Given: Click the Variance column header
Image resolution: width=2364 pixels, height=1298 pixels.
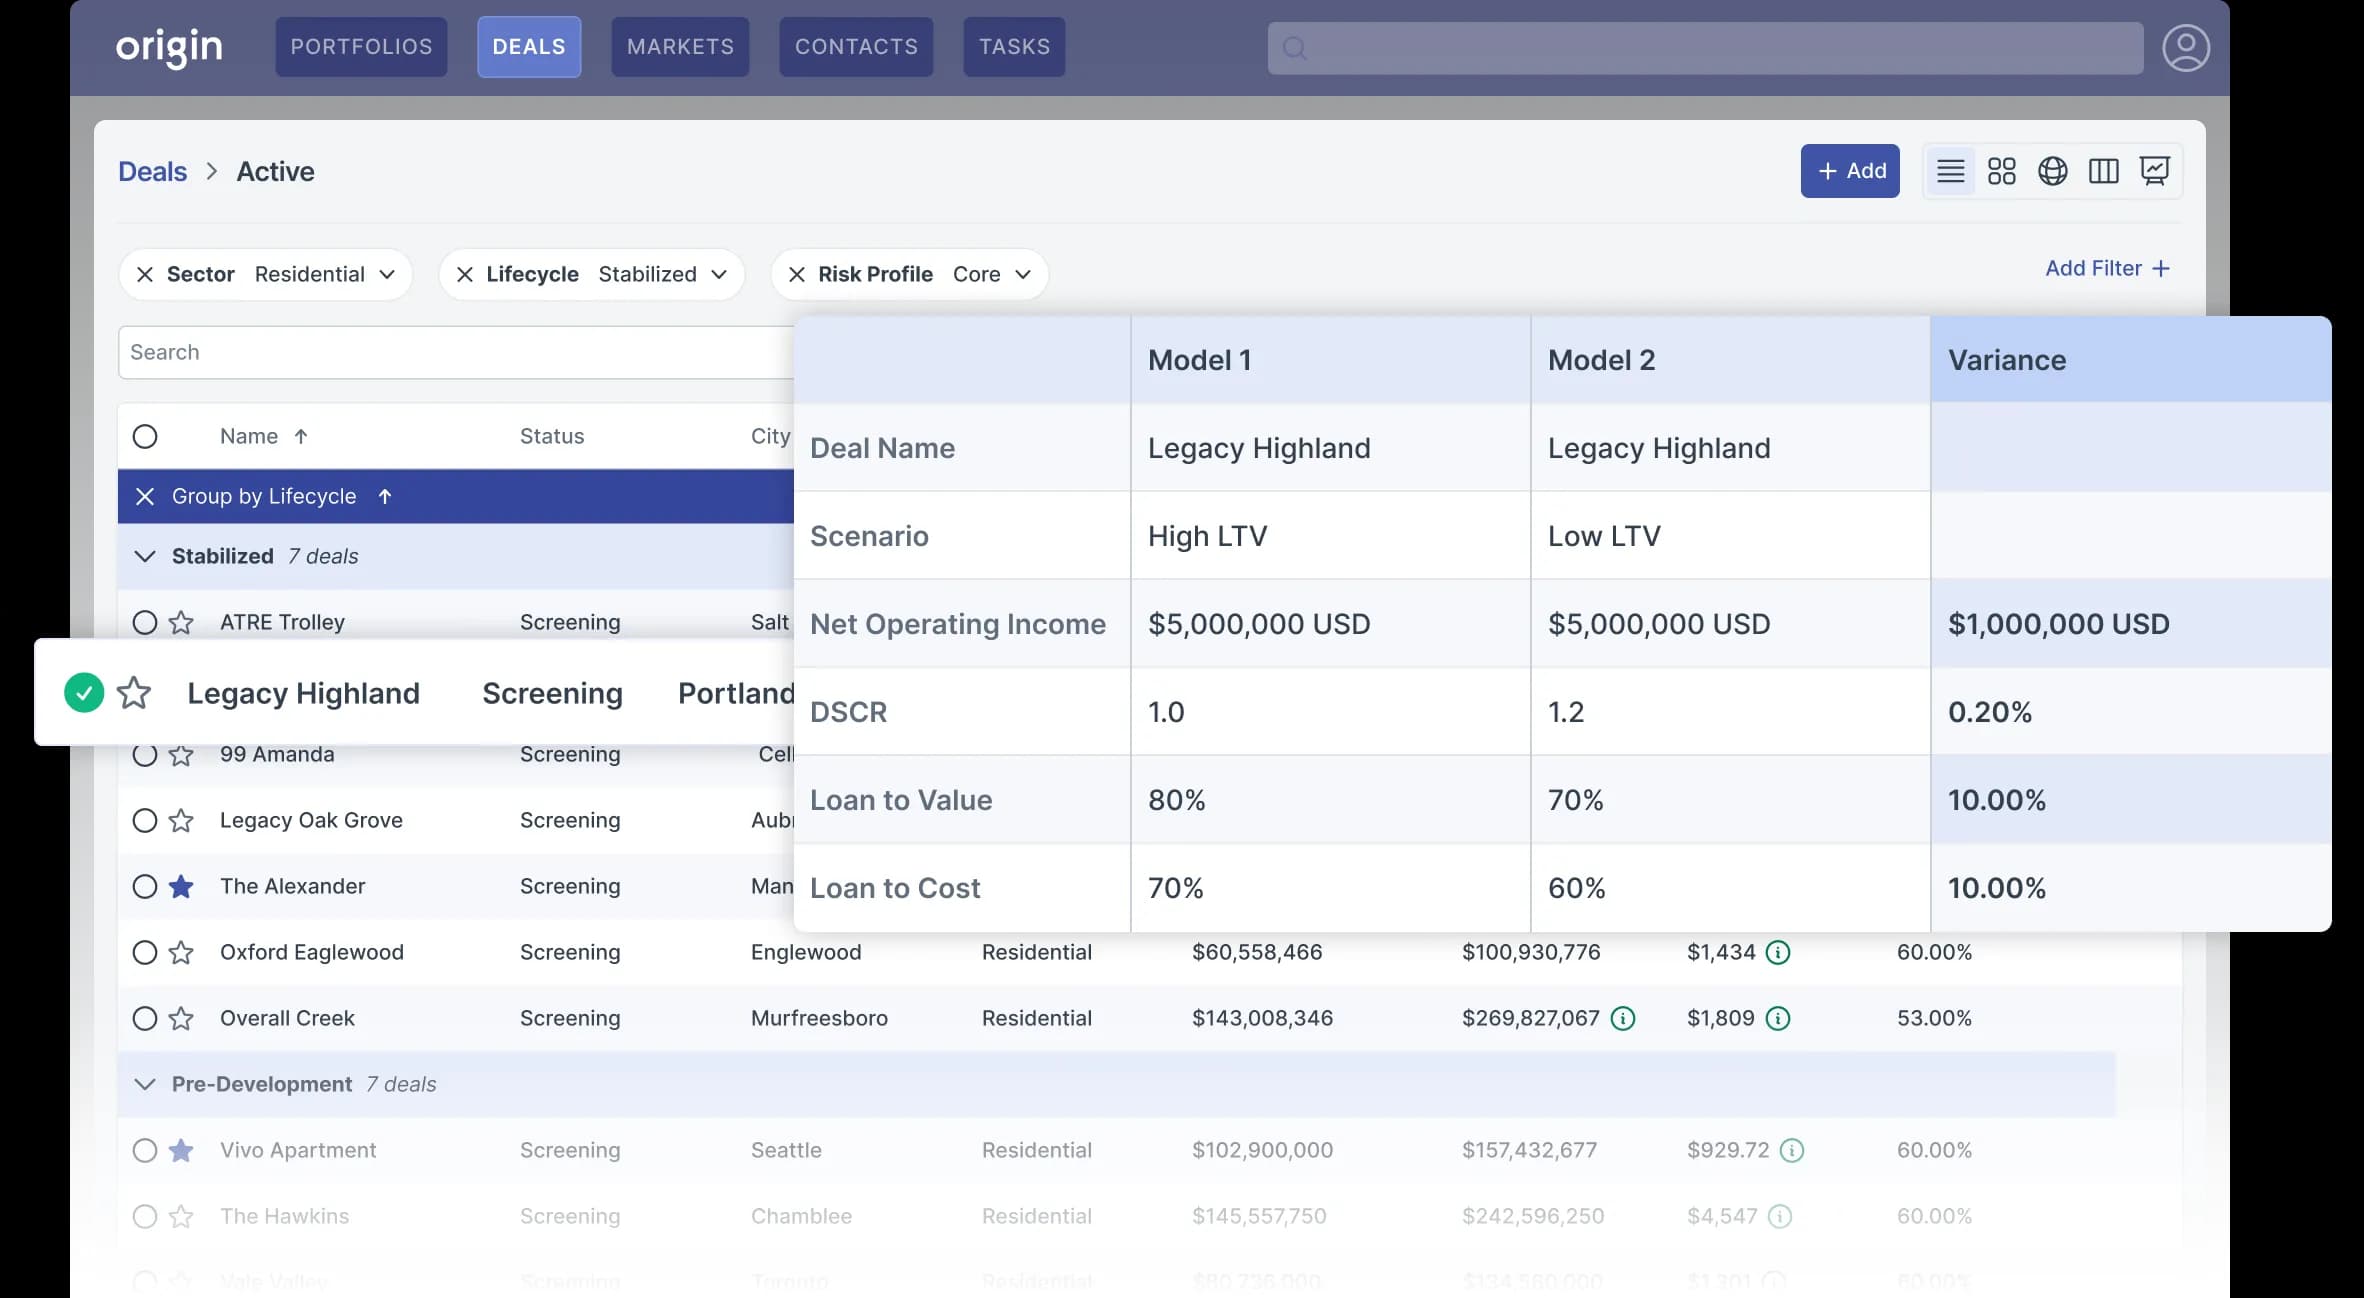Looking at the screenshot, I should coord(2130,360).
